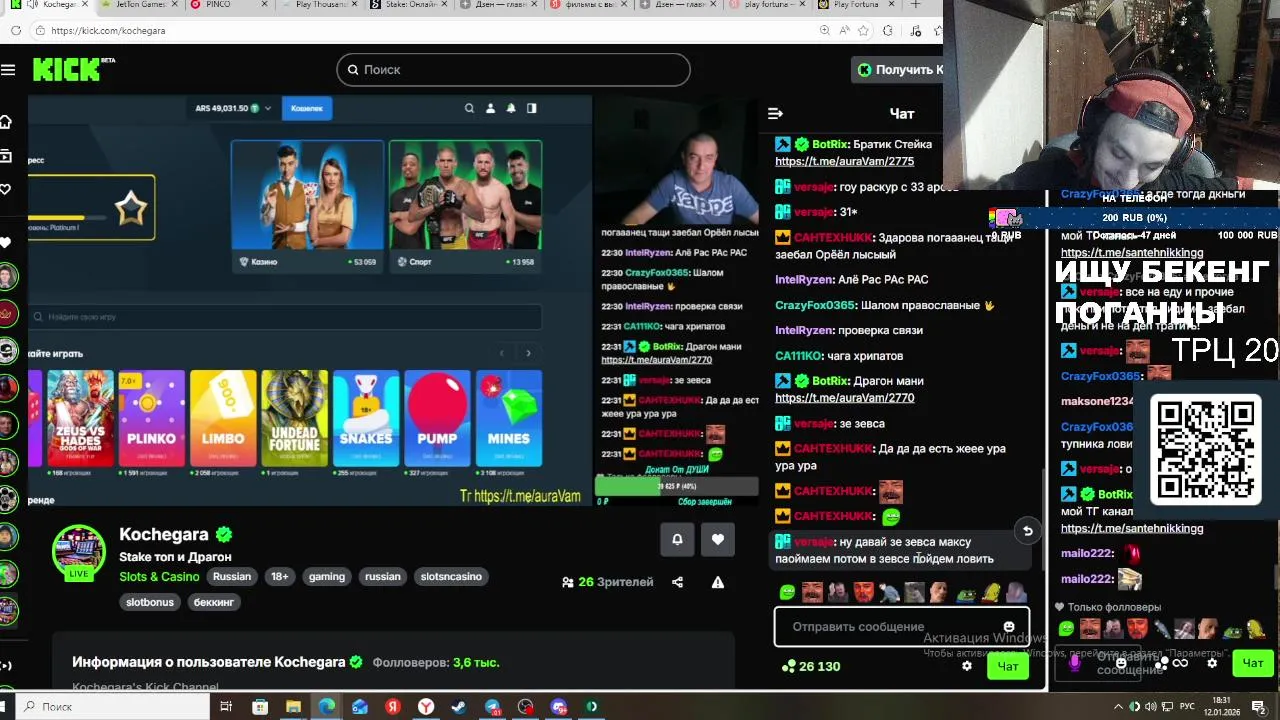Click the Kick search field «Поиск»
Screen dimensions: 1280x720
[513, 69]
